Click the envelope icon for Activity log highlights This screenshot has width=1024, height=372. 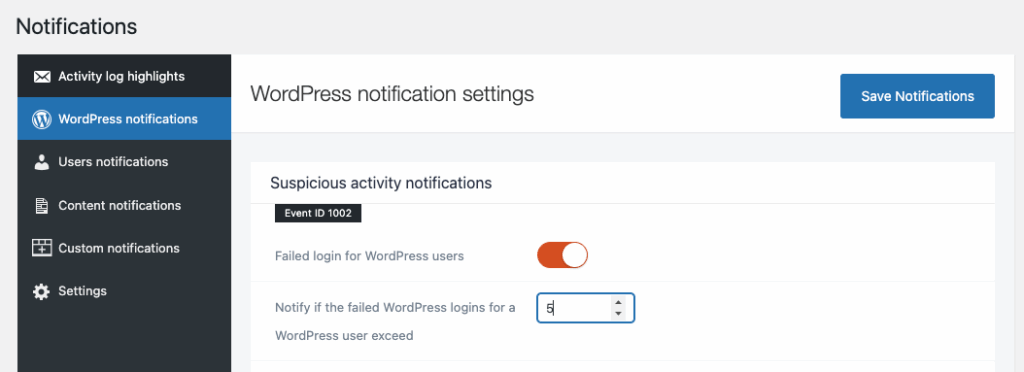click(x=42, y=77)
